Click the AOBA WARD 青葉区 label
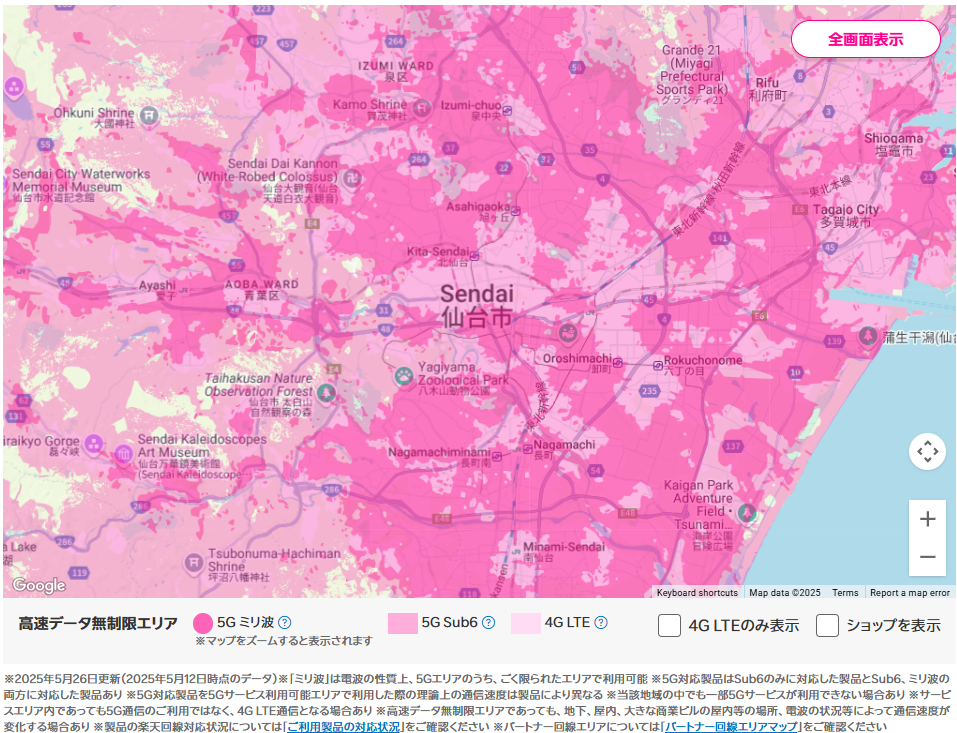The width and height of the screenshot is (957, 733). [262, 290]
